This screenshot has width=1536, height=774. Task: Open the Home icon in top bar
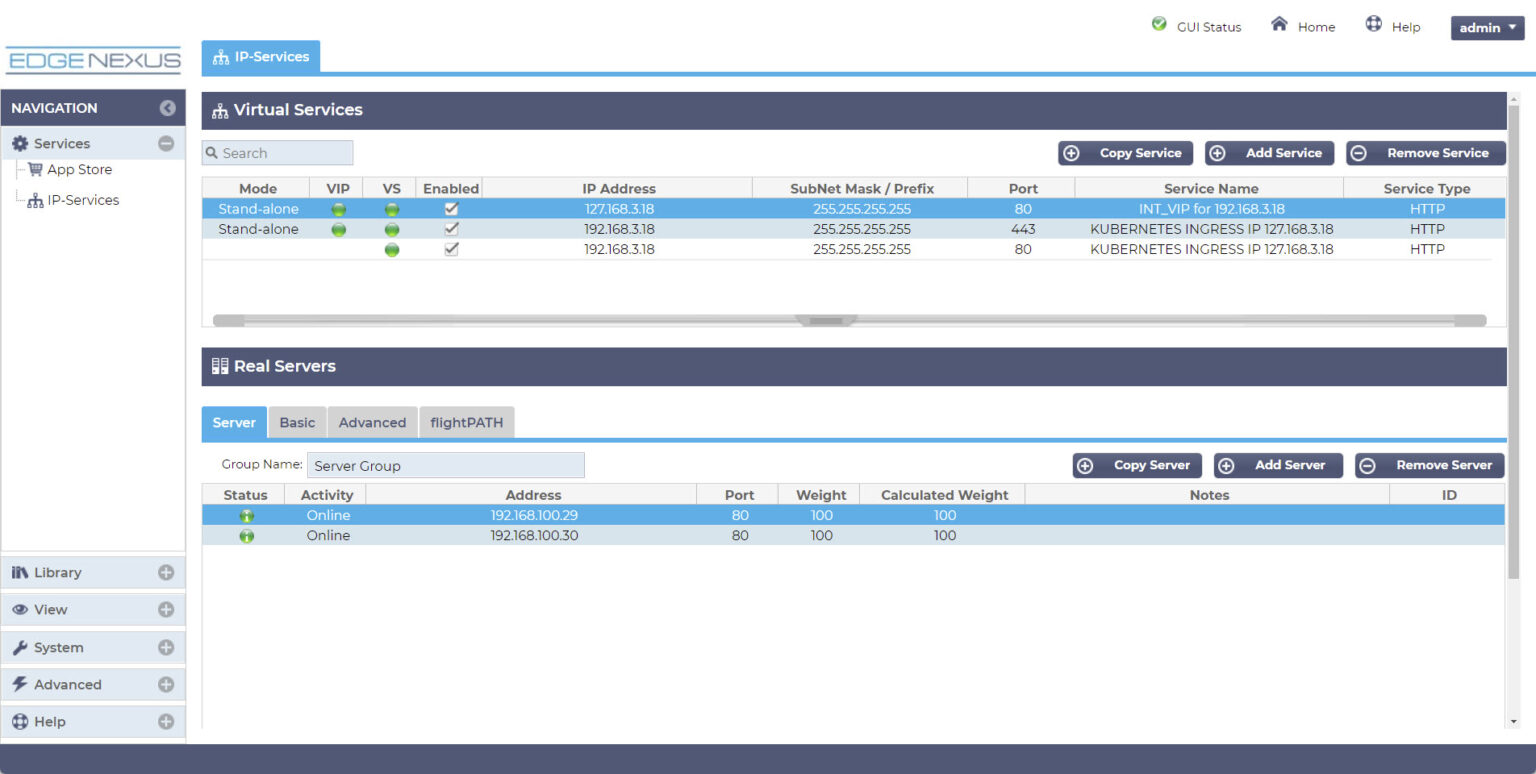[x=1278, y=26]
